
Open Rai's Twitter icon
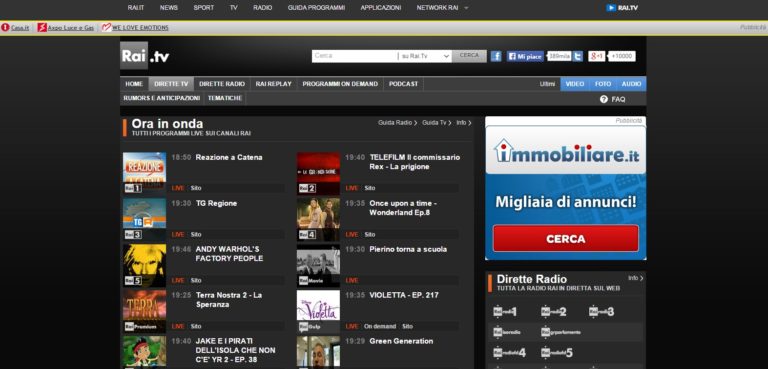click(578, 56)
